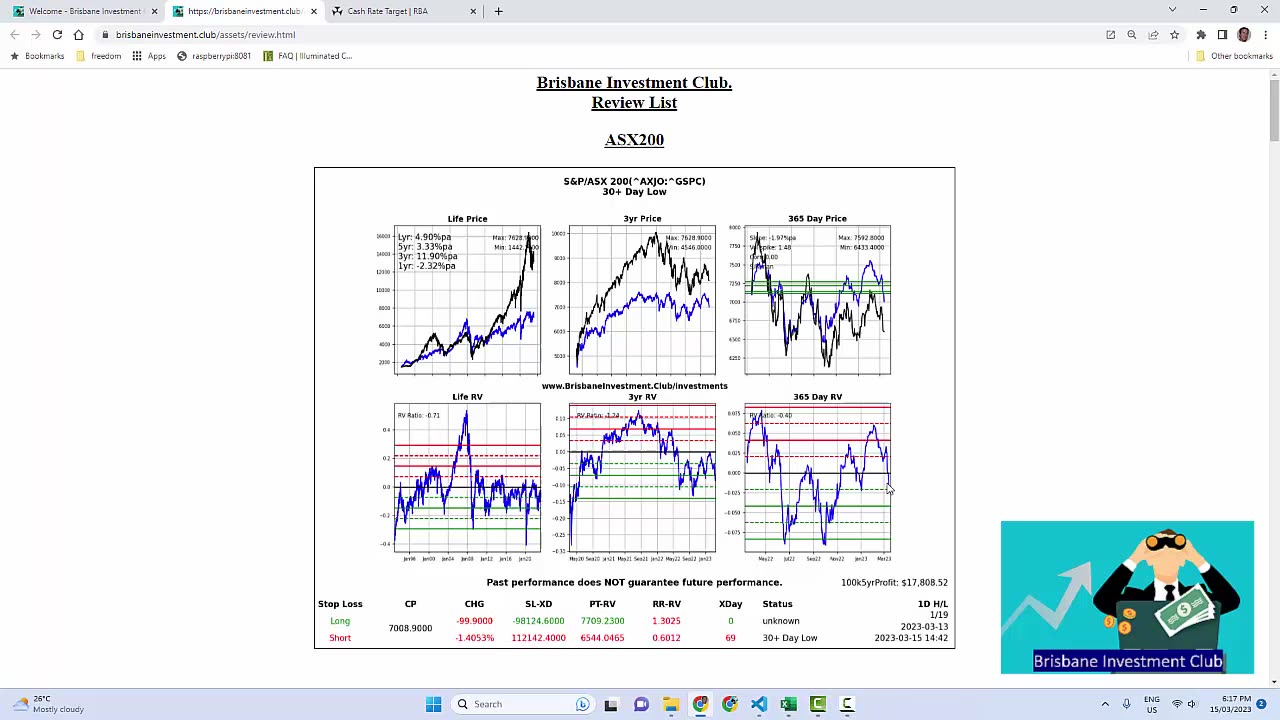Click the status value 30+ Day Low
This screenshot has width=1280, height=720.
(x=790, y=638)
